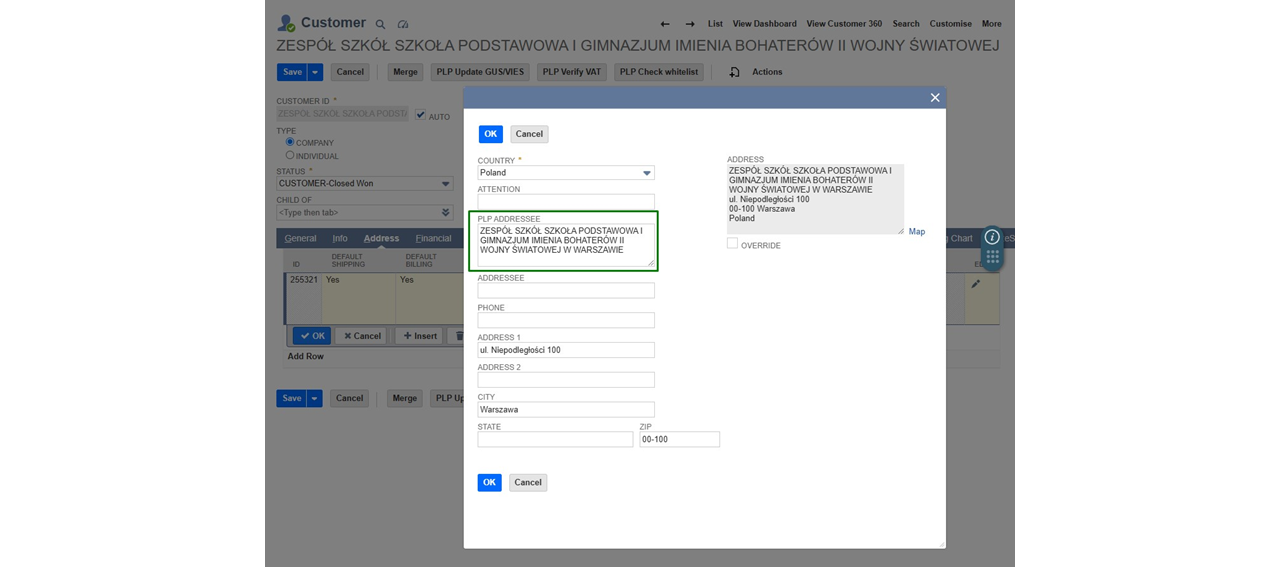Switch to the Financial tab
The width and height of the screenshot is (1280, 567).
[x=433, y=238]
